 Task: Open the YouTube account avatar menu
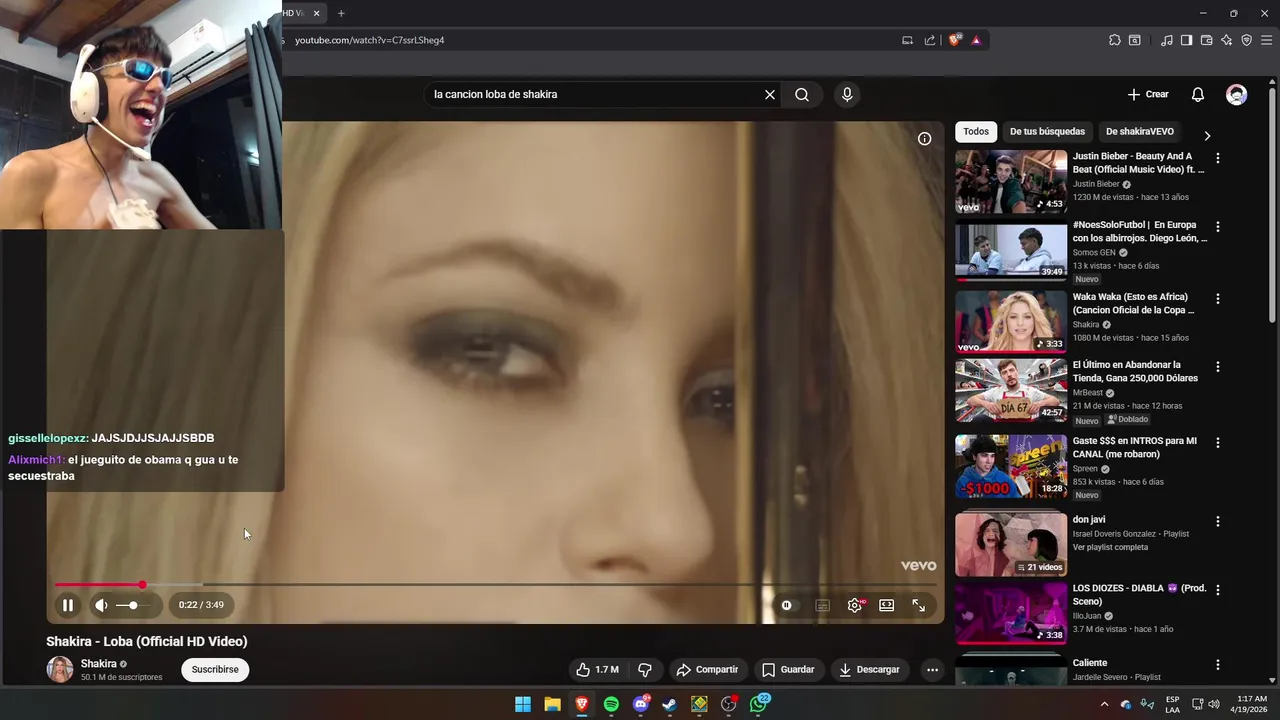[x=1237, y=94]
